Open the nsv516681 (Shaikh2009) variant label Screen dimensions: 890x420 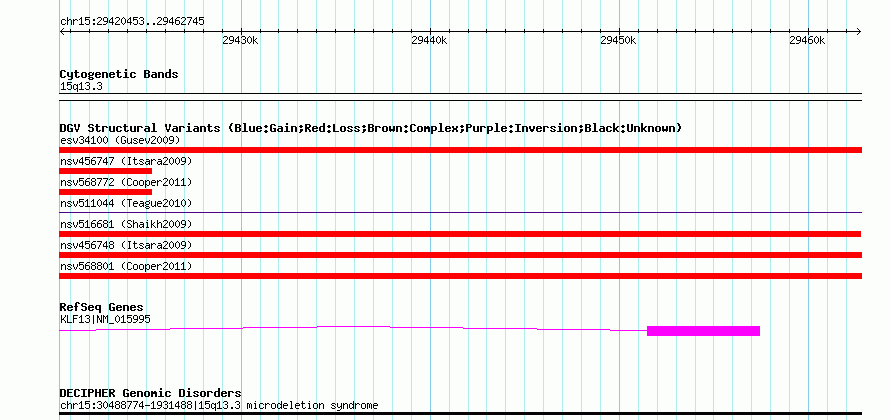126,224
